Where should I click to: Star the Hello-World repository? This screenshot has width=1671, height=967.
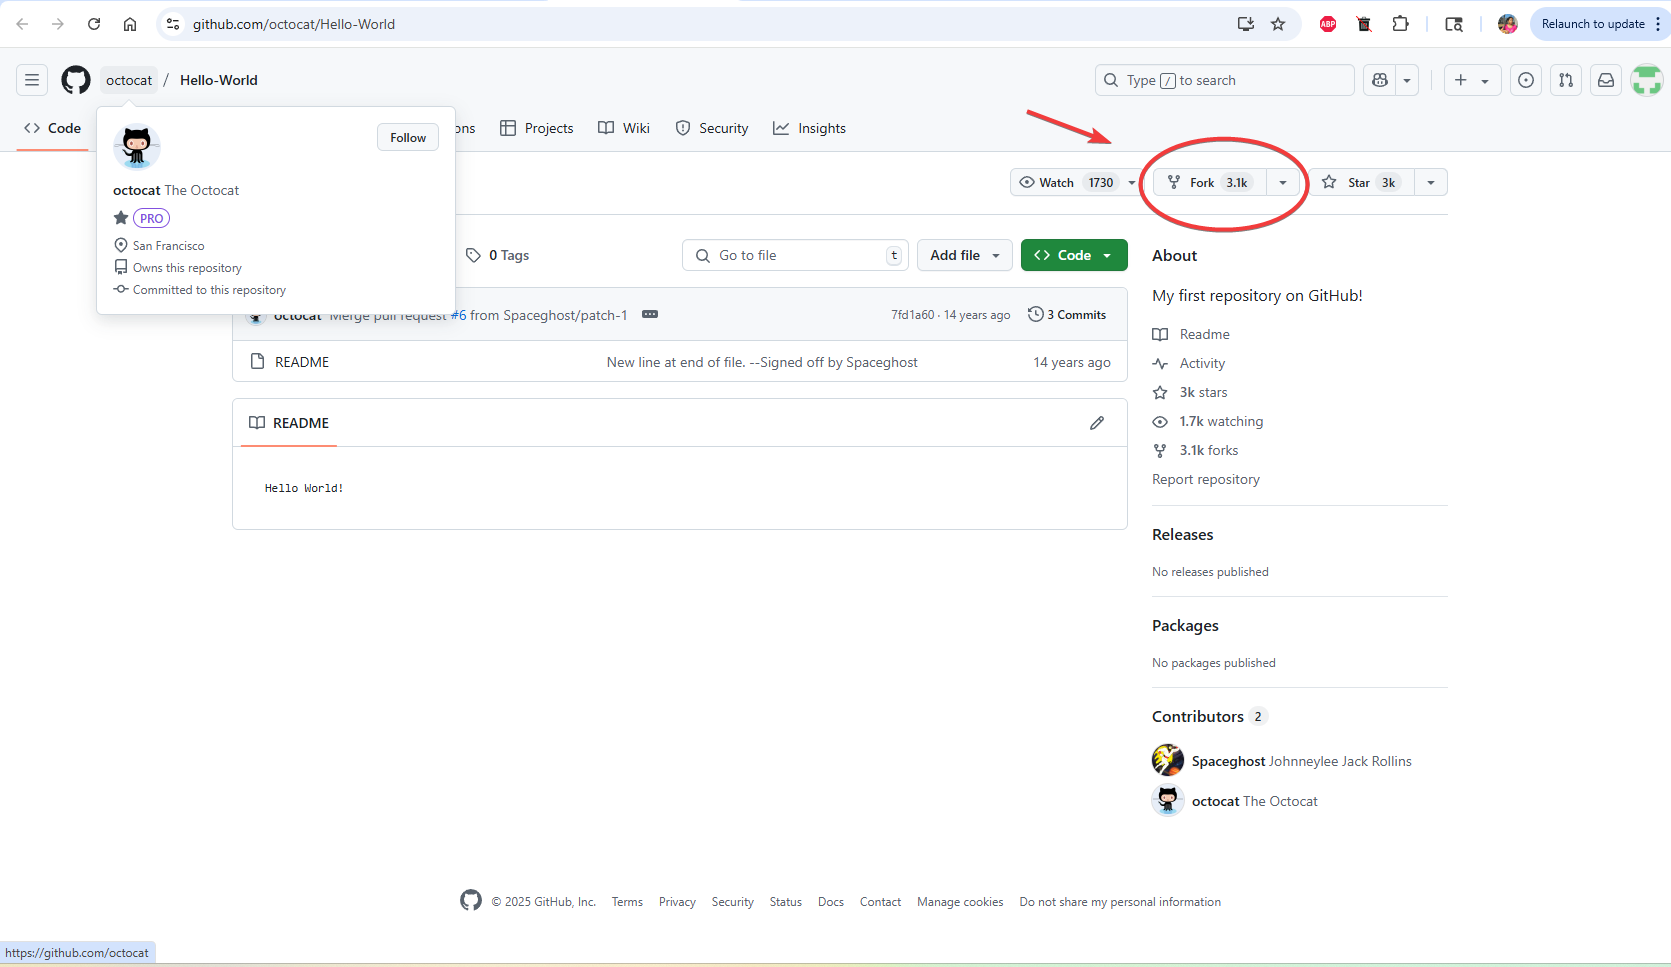tap(1361, 182)
